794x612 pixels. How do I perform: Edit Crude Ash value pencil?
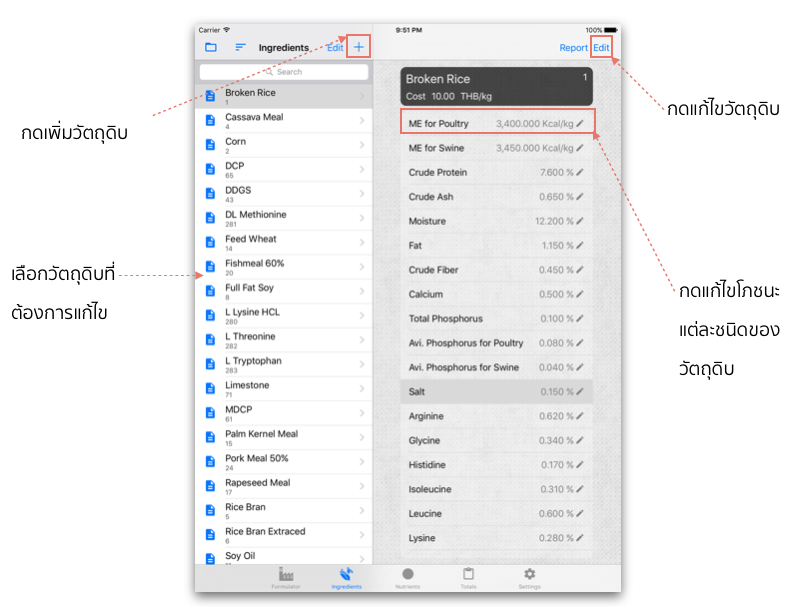(580, 196)
